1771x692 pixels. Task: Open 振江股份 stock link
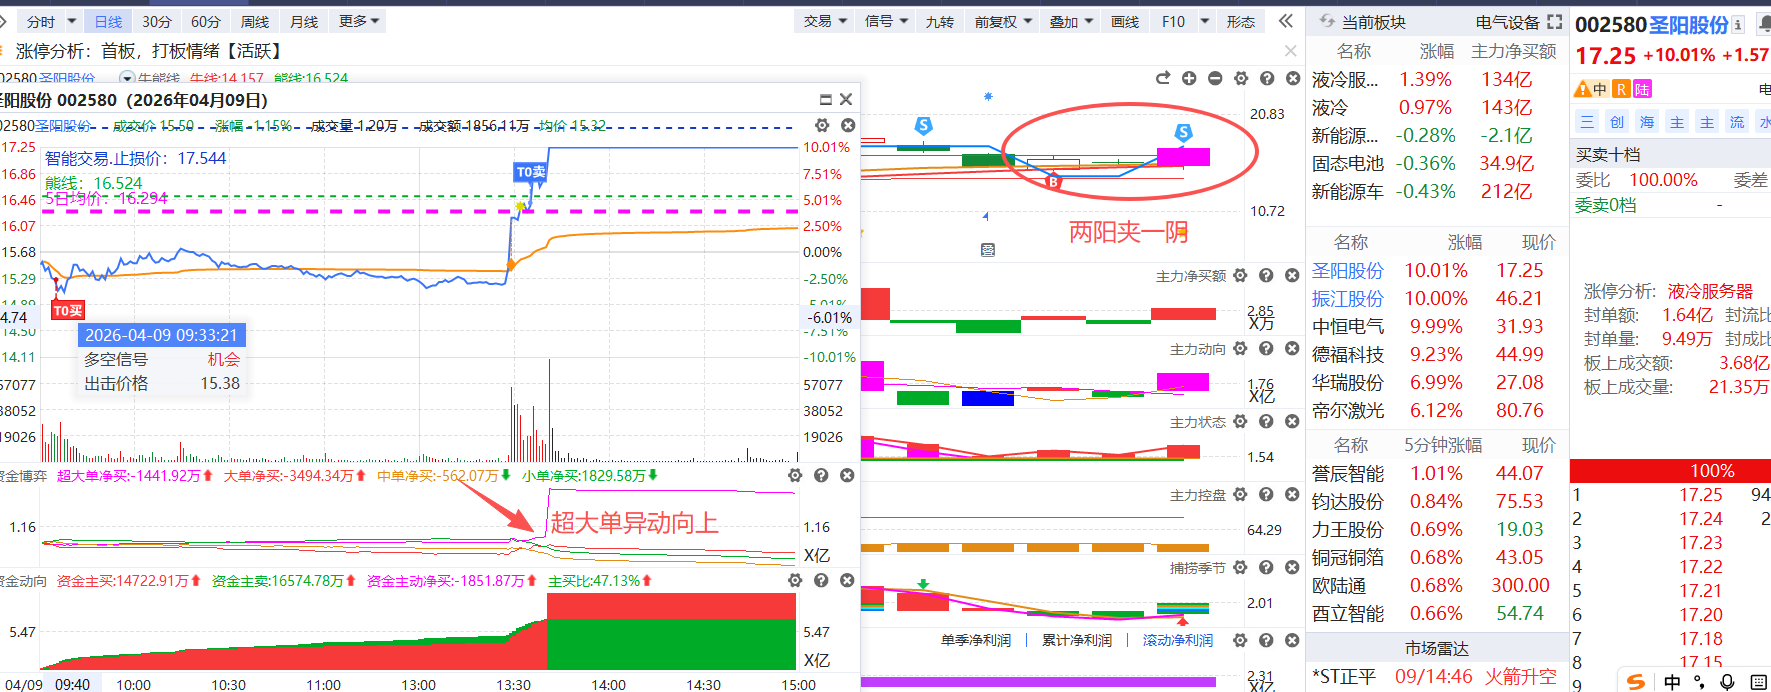point(1347,299)
